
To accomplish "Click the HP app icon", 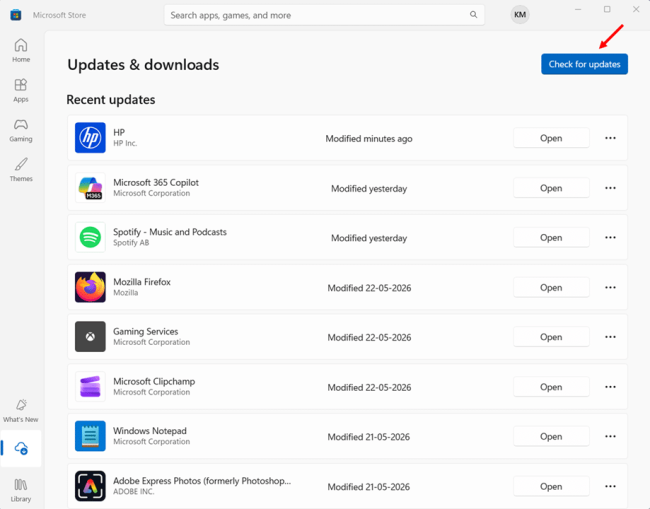I will click(90, 138).
